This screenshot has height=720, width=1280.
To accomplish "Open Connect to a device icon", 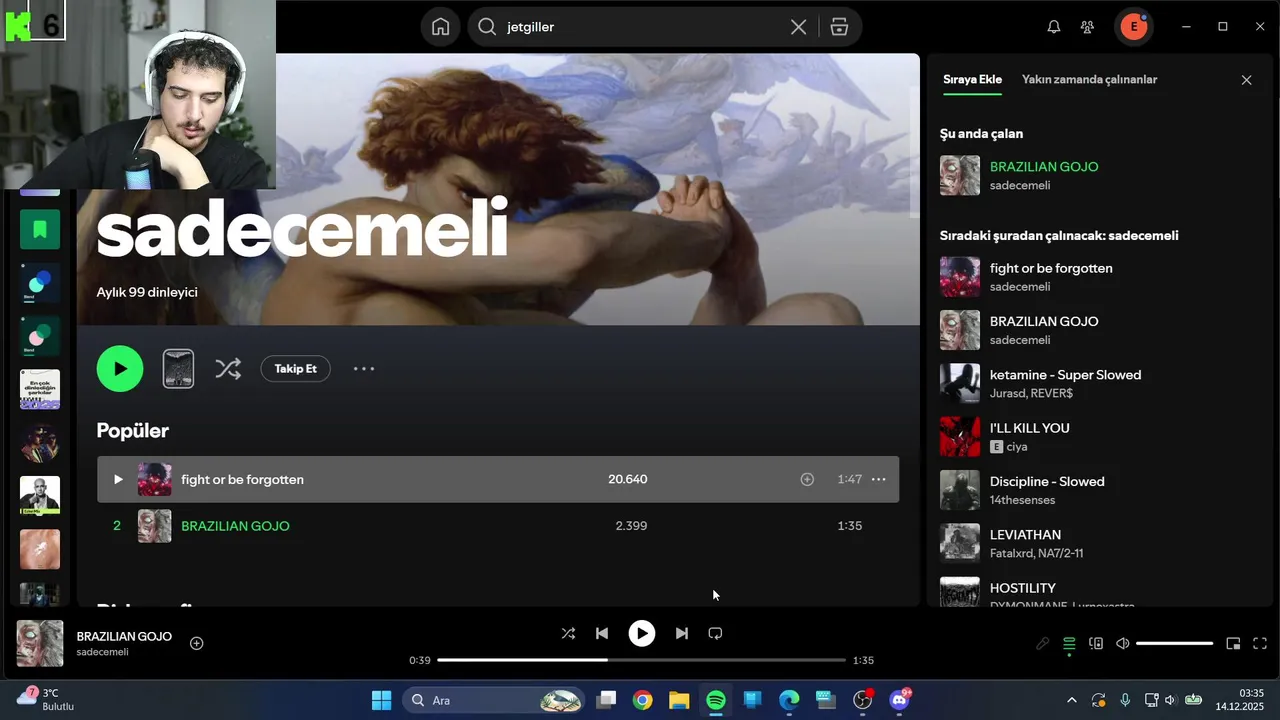I will tap(1096, 644).
